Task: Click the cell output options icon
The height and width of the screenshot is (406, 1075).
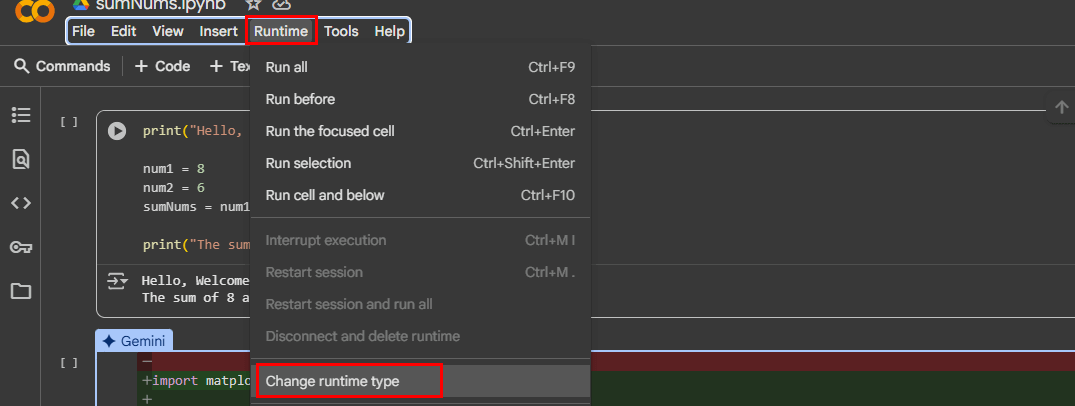Action: click(x=117, y=281)
